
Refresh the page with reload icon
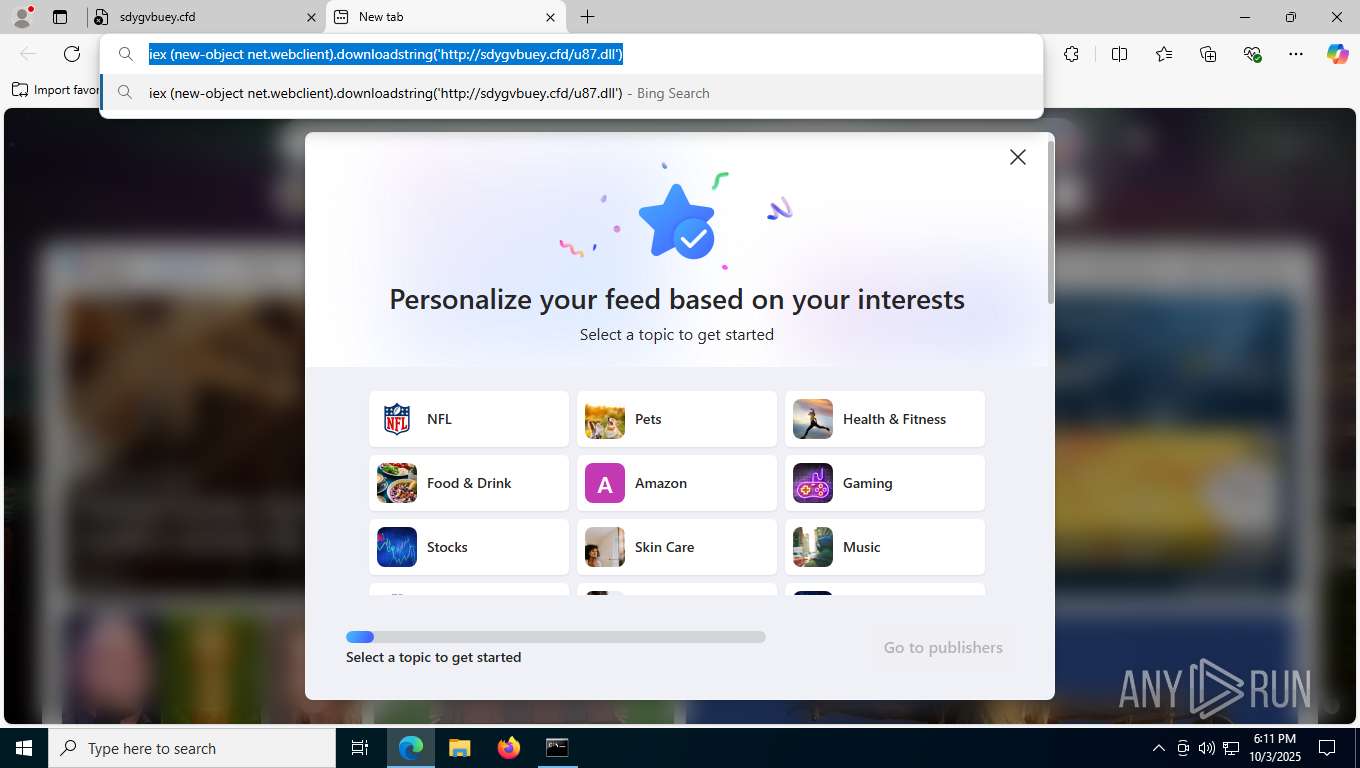[72, 54]
